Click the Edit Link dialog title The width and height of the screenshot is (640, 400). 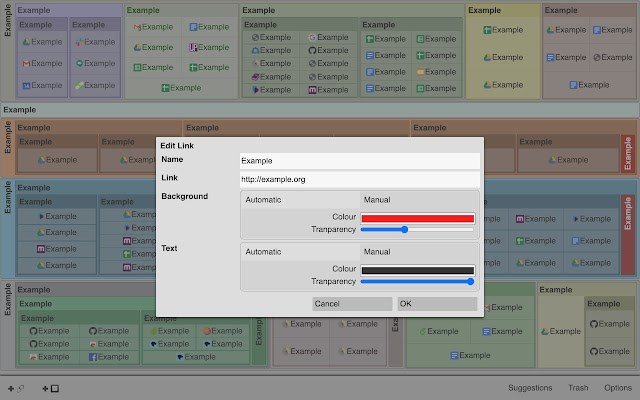[177, 146]
